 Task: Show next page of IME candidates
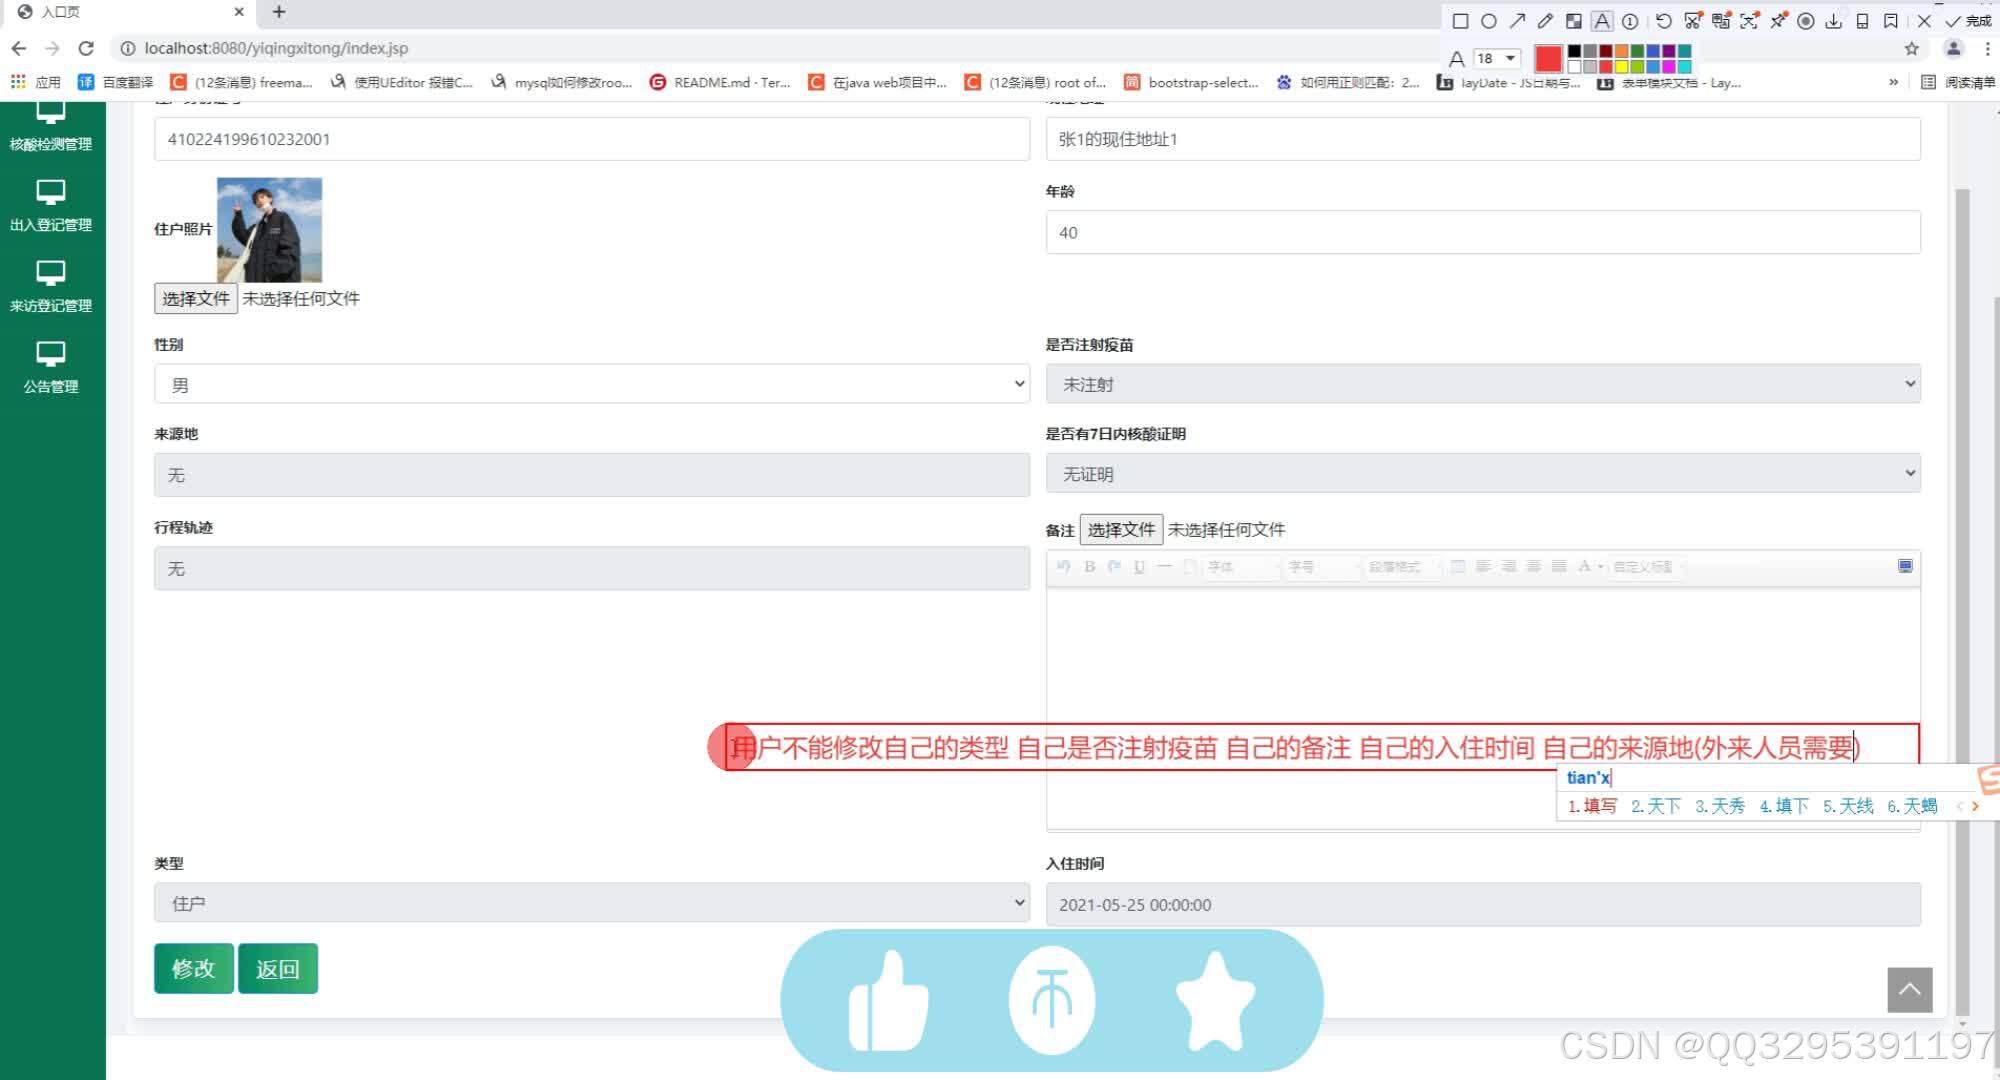click(x=1976, y=806)
